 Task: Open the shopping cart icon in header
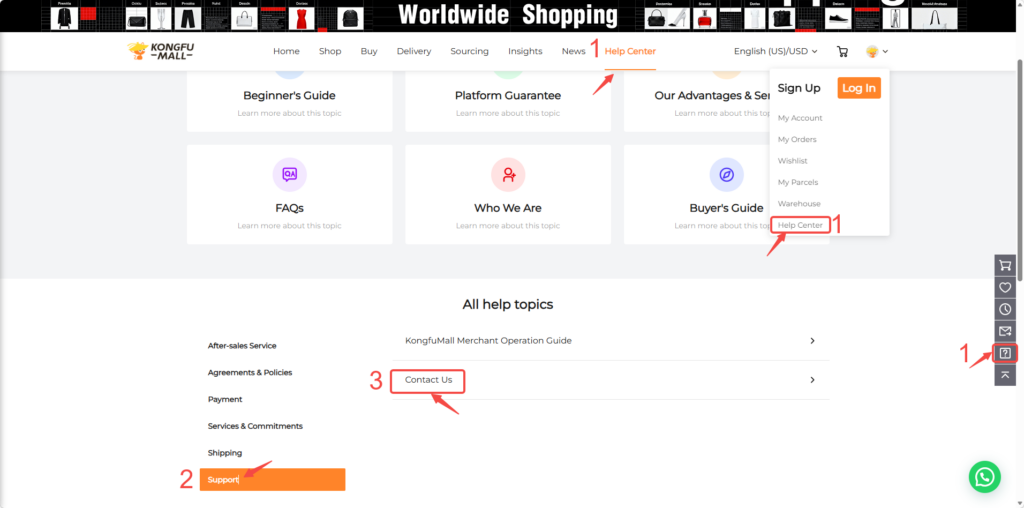click(842, 52)
